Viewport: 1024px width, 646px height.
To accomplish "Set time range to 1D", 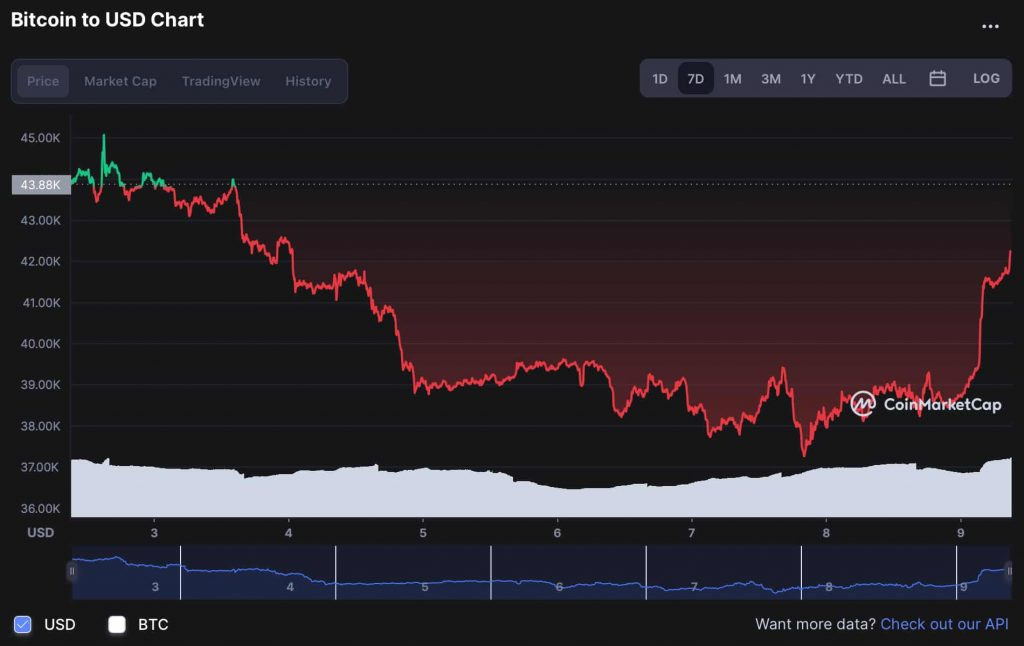I will (x=660, y=78).
